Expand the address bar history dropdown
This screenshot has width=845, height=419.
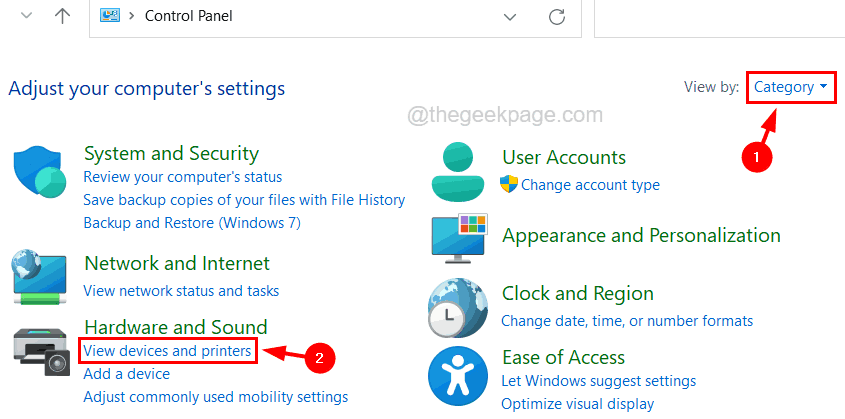511,16
